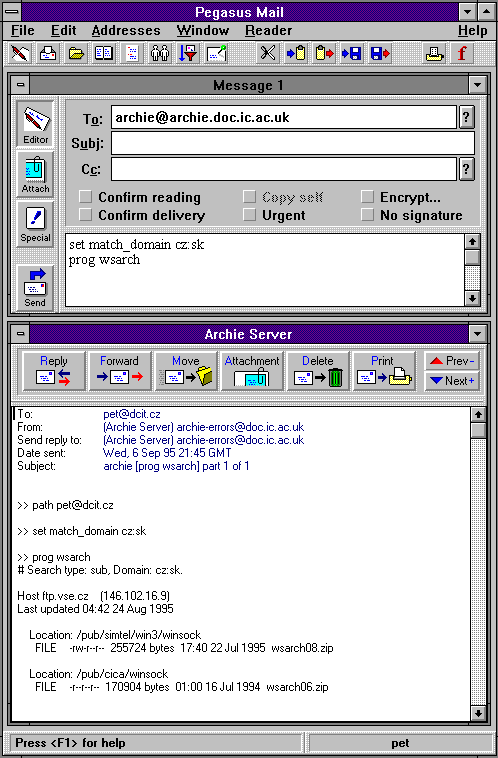
Task: Open the Archie Server window dropdown arrow
Action: tap(477, 334)
